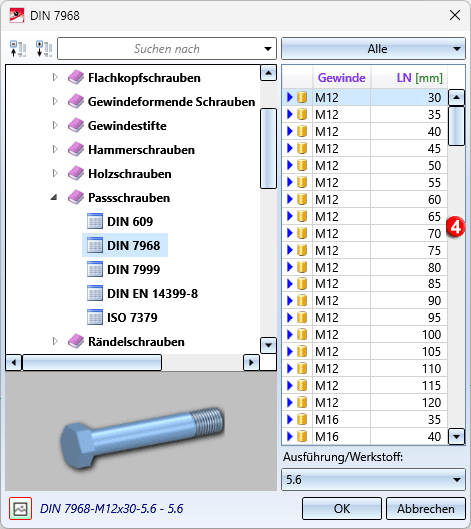This screenshot has width=471, height=529.
Task: Click the OK button
Action: click(x=342, y=508)
